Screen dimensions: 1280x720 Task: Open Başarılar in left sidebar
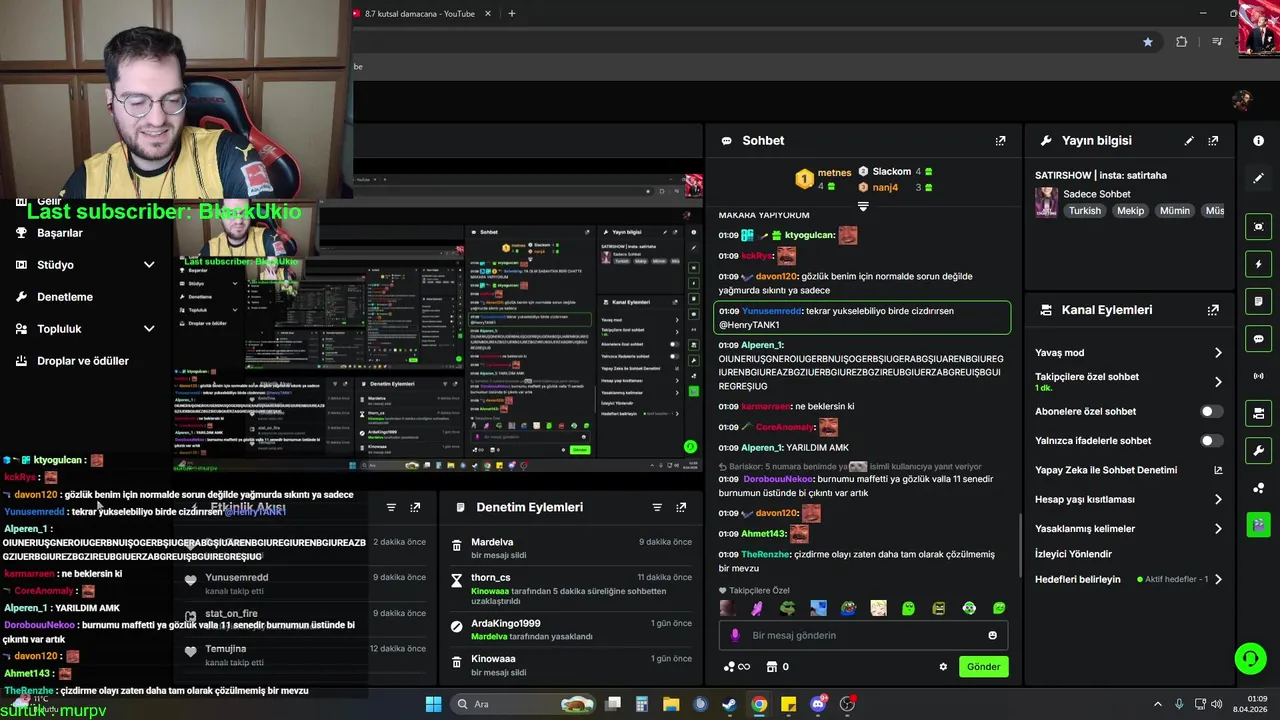pyautogui.click(x=60, y=233)
